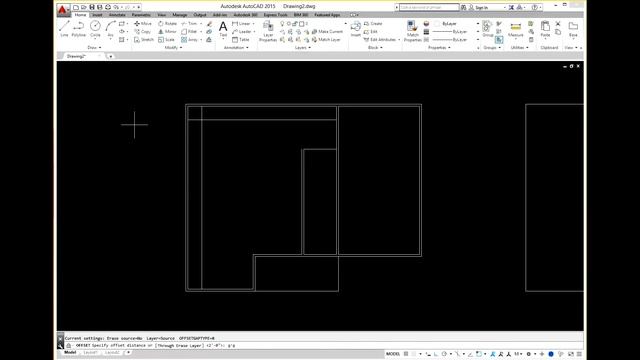Expand the Properties panel
Image resolution: width=640 pixels, height=360 pixels.
pyautogui.click(x=439, y=48)
